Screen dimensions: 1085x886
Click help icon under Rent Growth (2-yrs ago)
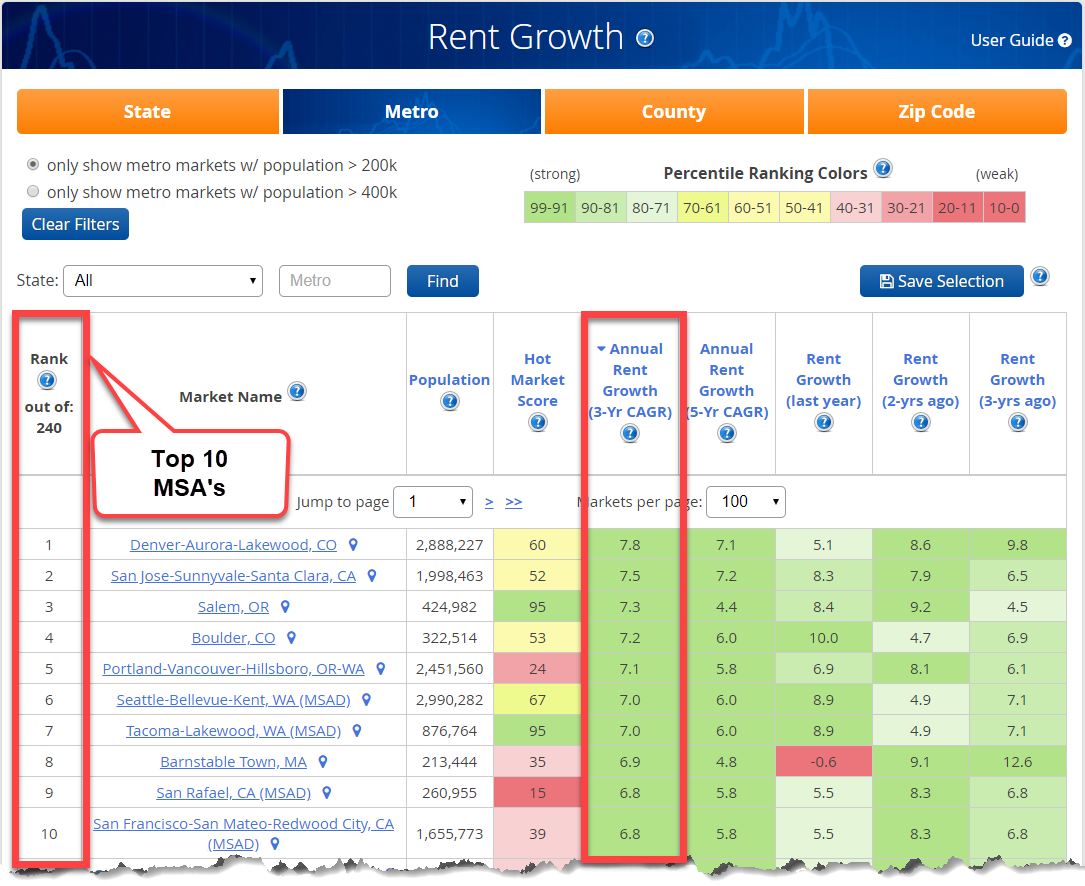click(920, 422)
